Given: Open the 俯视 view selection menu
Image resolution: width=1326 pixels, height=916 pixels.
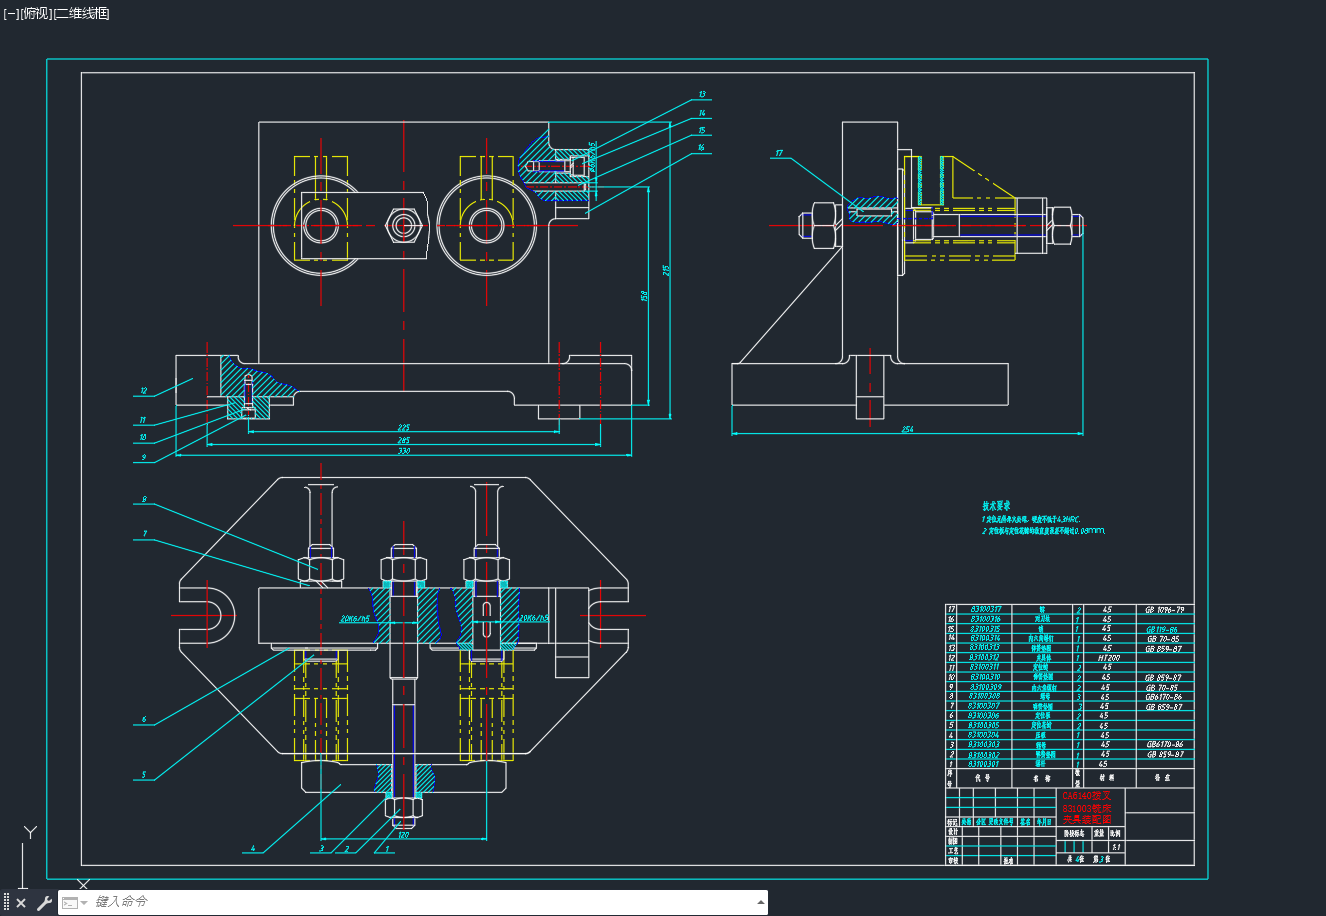Looking at the screenshot, I should pos(35,13).
